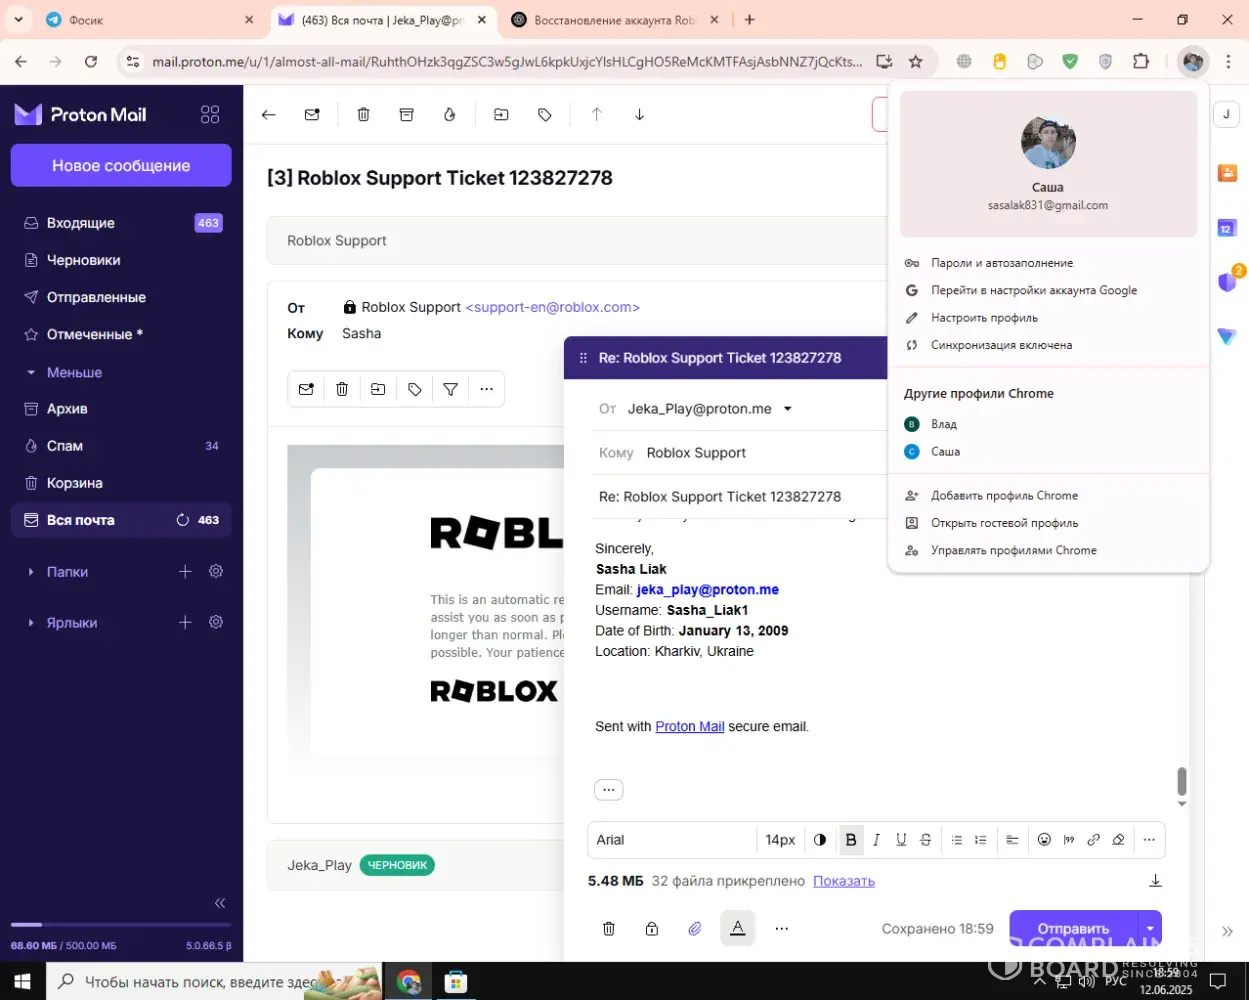1249x1000 pixels.
Task: Mark message as spam with the fire icon
Action: pyautogui.click(x=450, y=115)
